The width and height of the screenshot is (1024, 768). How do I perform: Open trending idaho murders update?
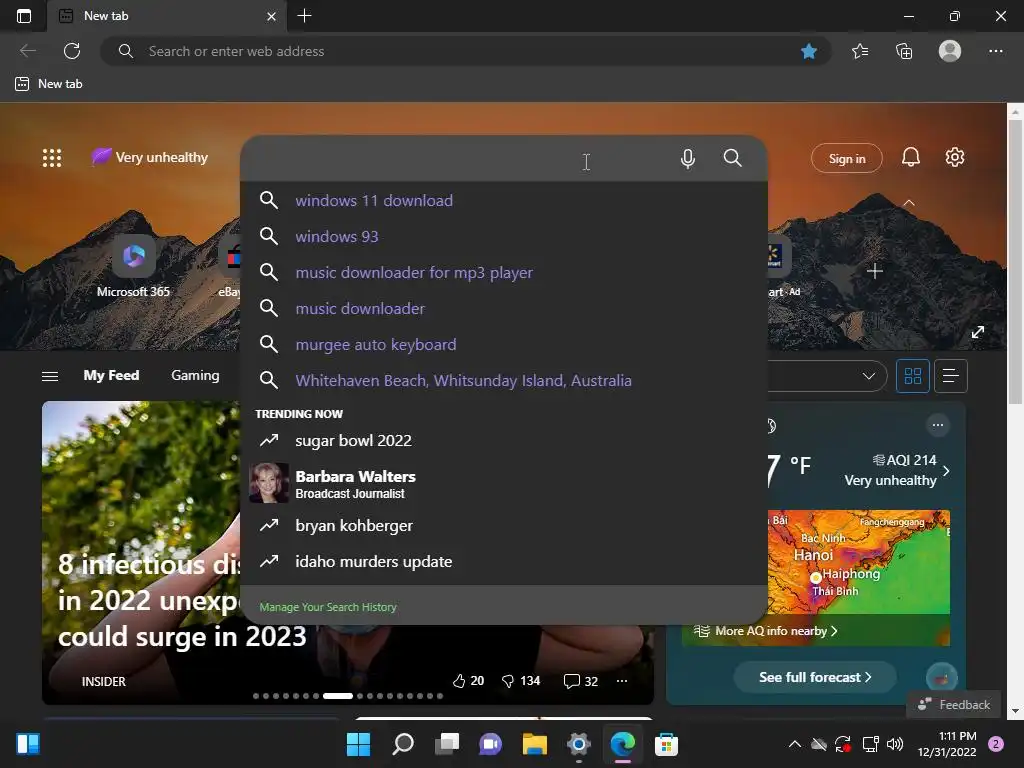point(504,562)
